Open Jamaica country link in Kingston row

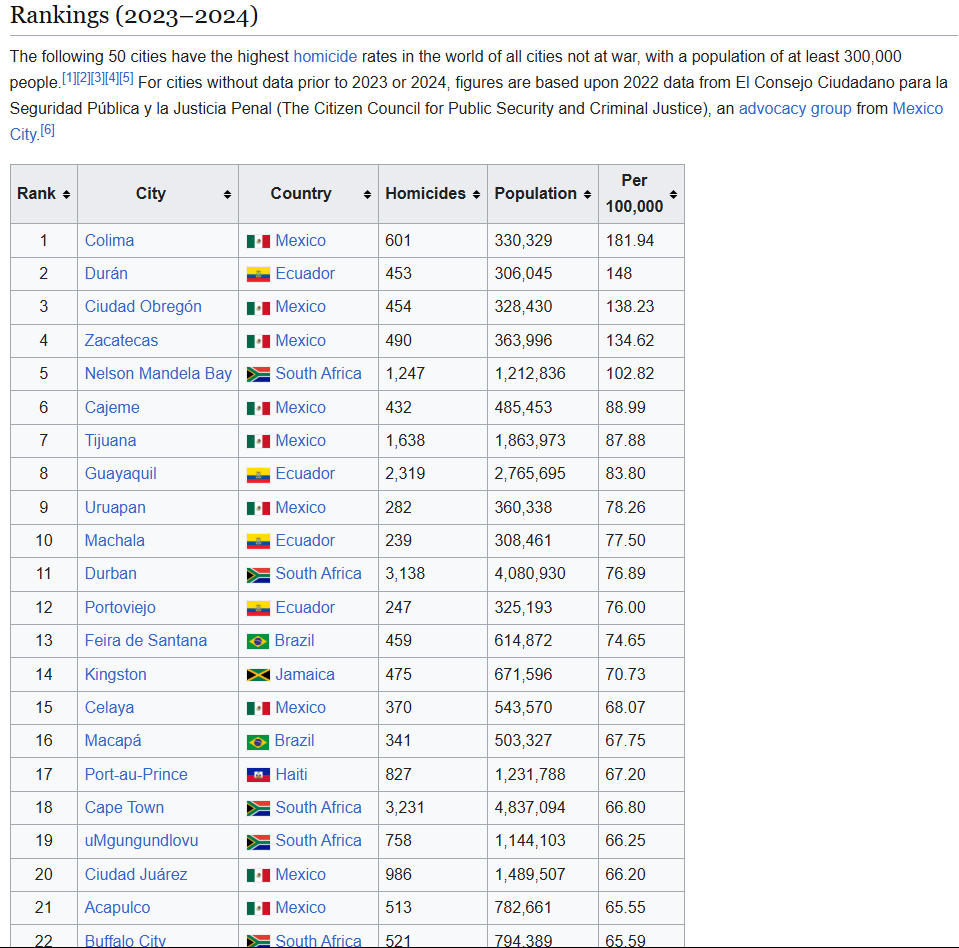305,675
